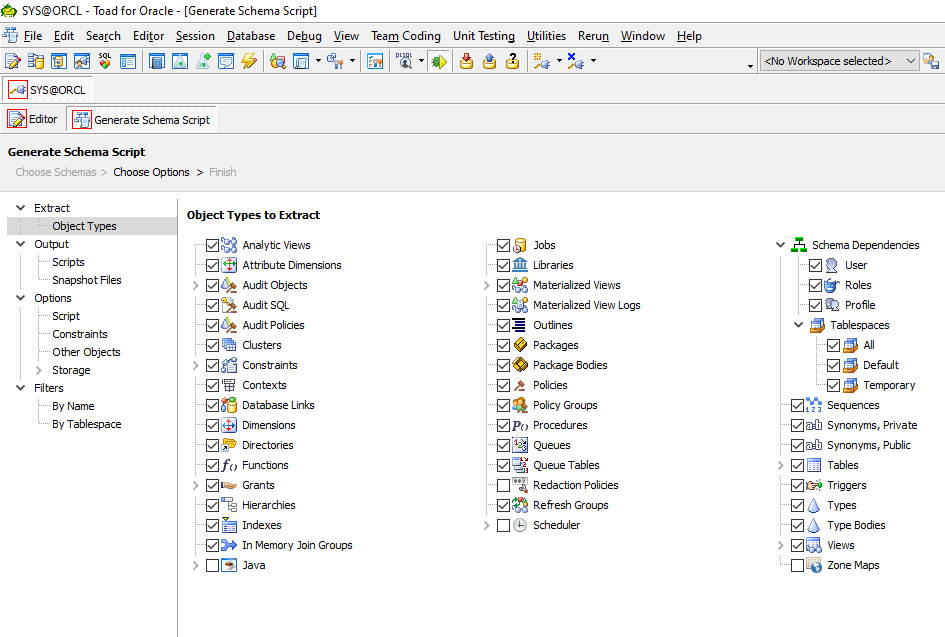Click the Finish breadcrumb step
Screen dimensions: 945x637
(222, 172)
